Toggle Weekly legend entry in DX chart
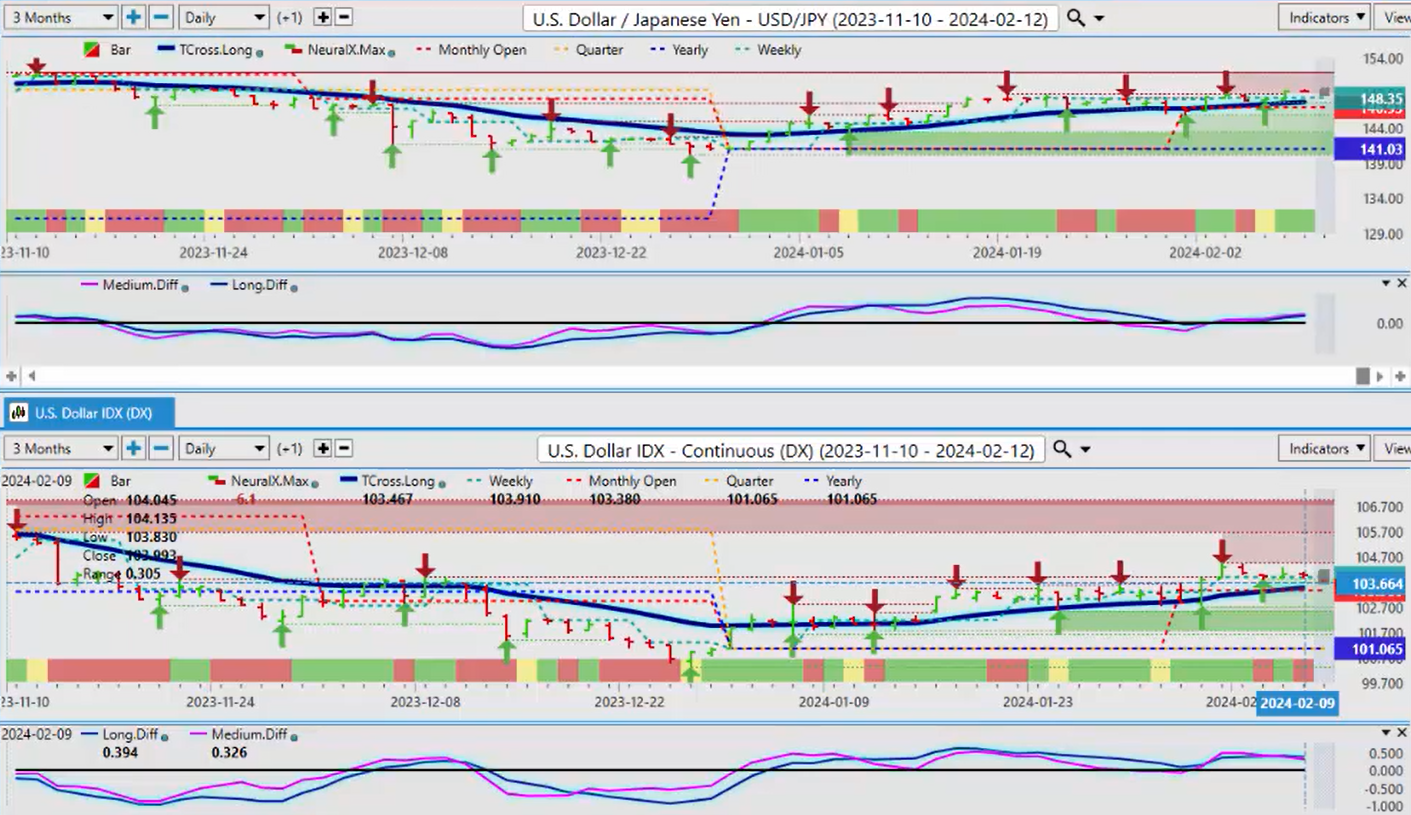Screen dimensions: 1411x815 (498, 481)
